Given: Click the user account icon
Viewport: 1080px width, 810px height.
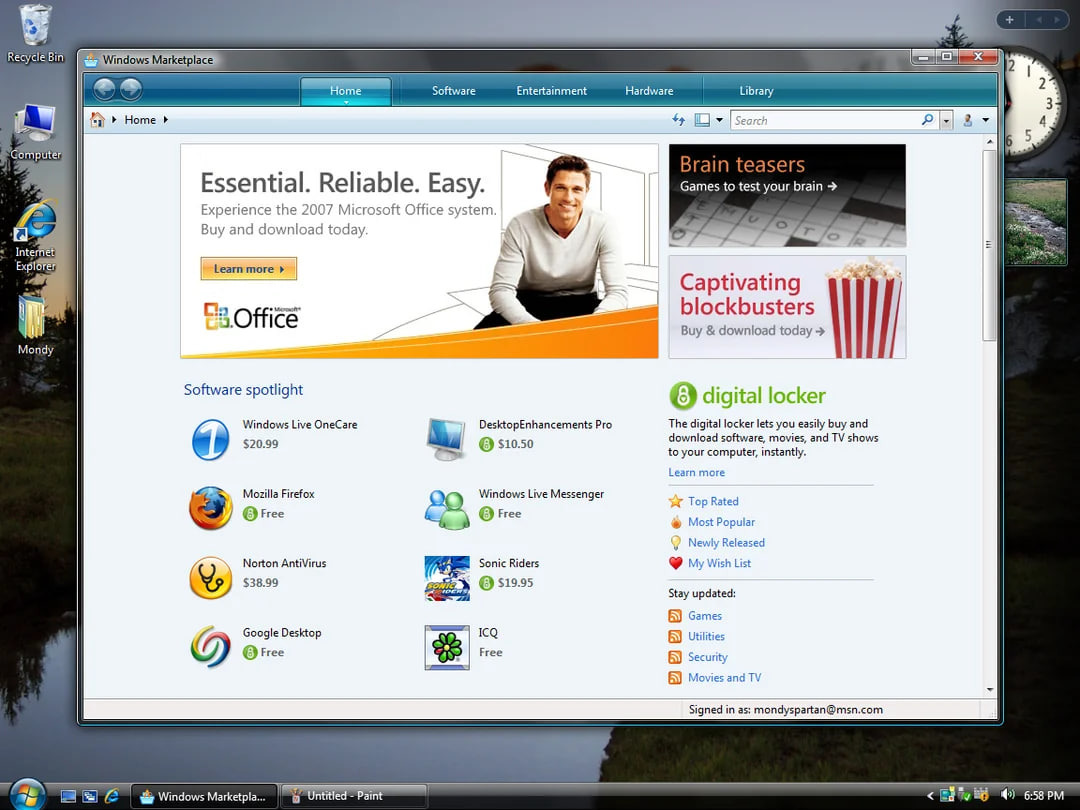Looking at the screenshot, I should 968,120.
